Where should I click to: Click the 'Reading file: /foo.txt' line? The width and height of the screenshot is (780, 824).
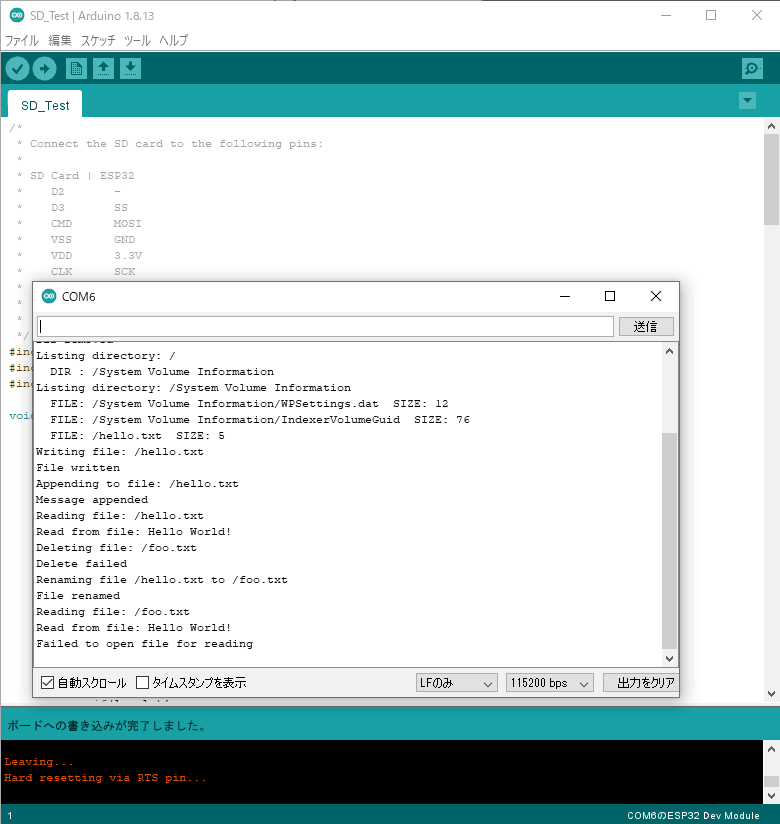point(112,612)
